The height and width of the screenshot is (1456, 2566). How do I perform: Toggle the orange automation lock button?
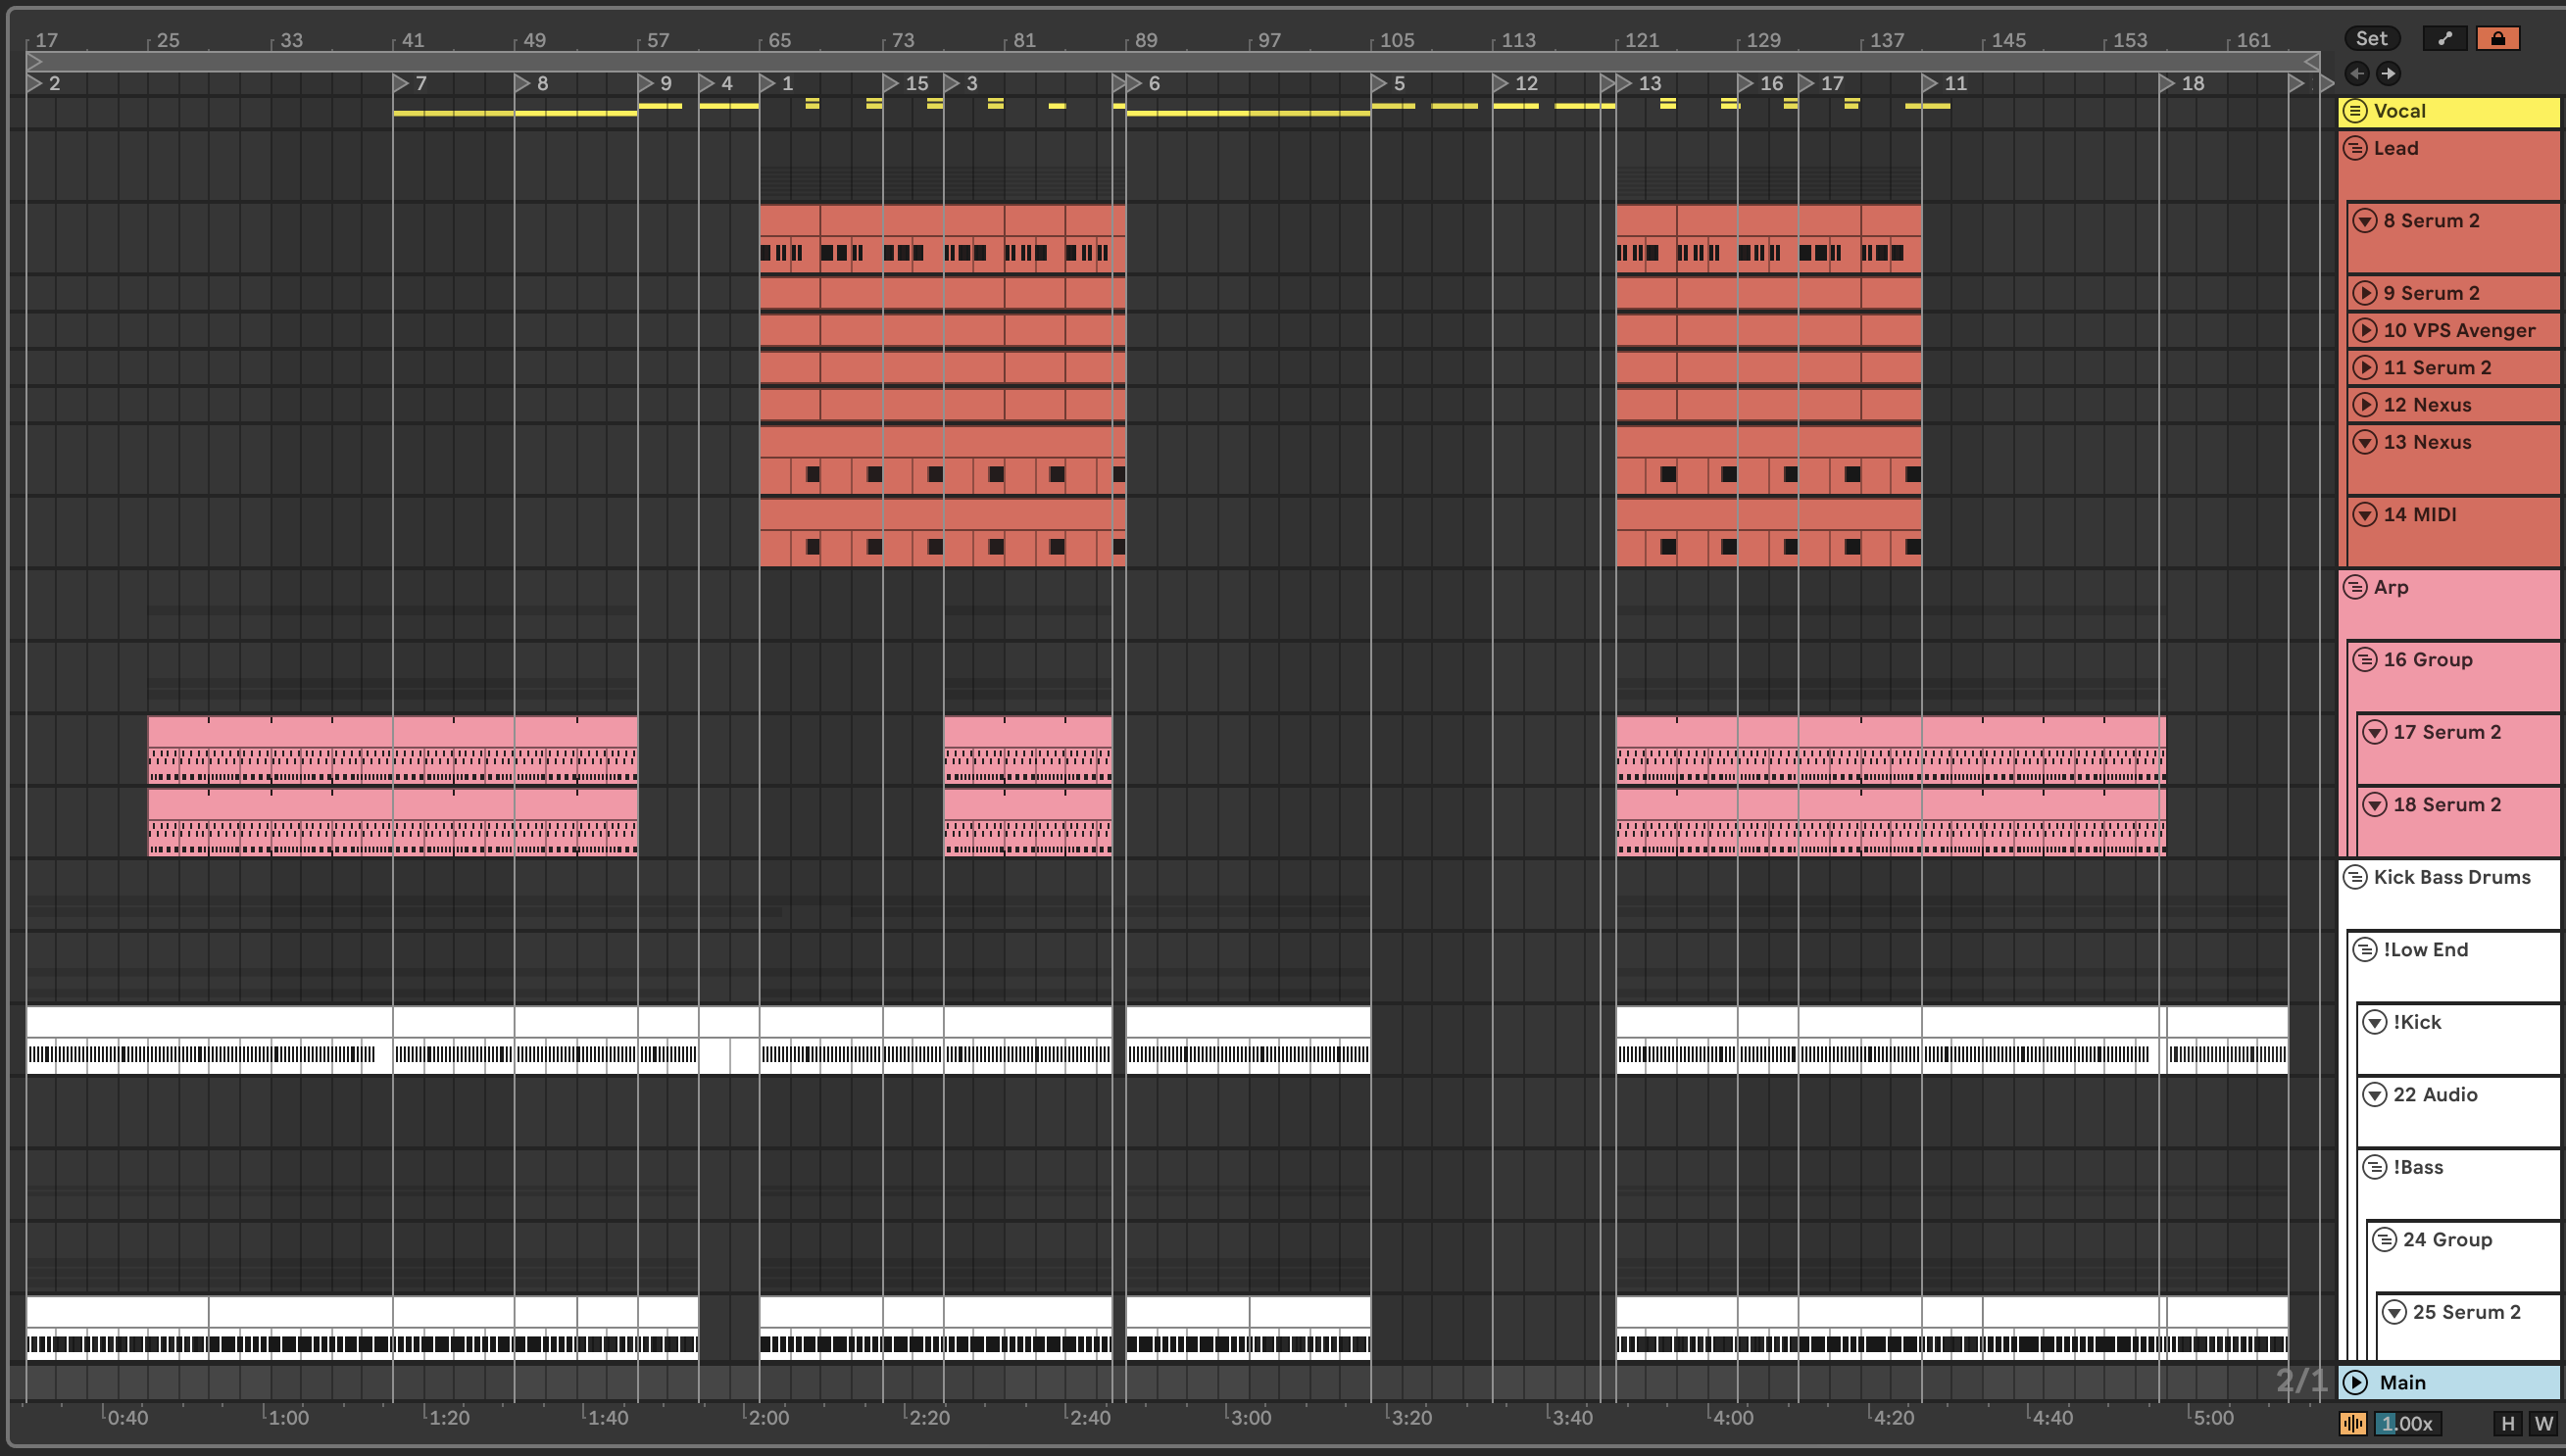(2497, 39)
